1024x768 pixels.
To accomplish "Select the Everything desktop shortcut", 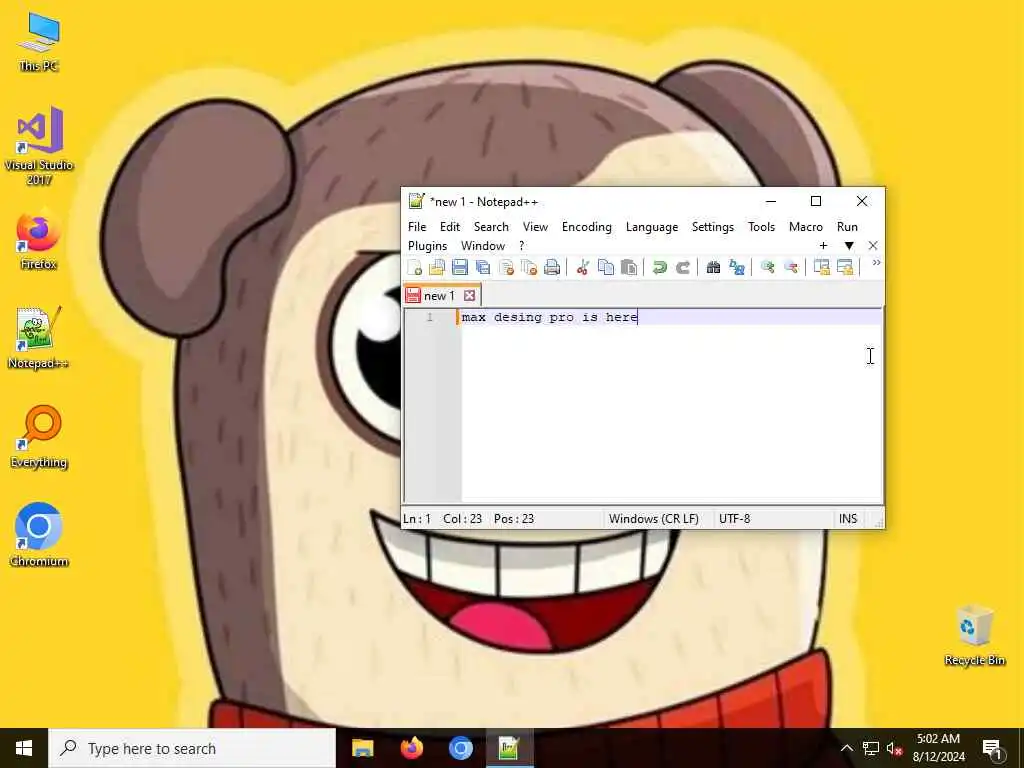I will click(39, 437).
